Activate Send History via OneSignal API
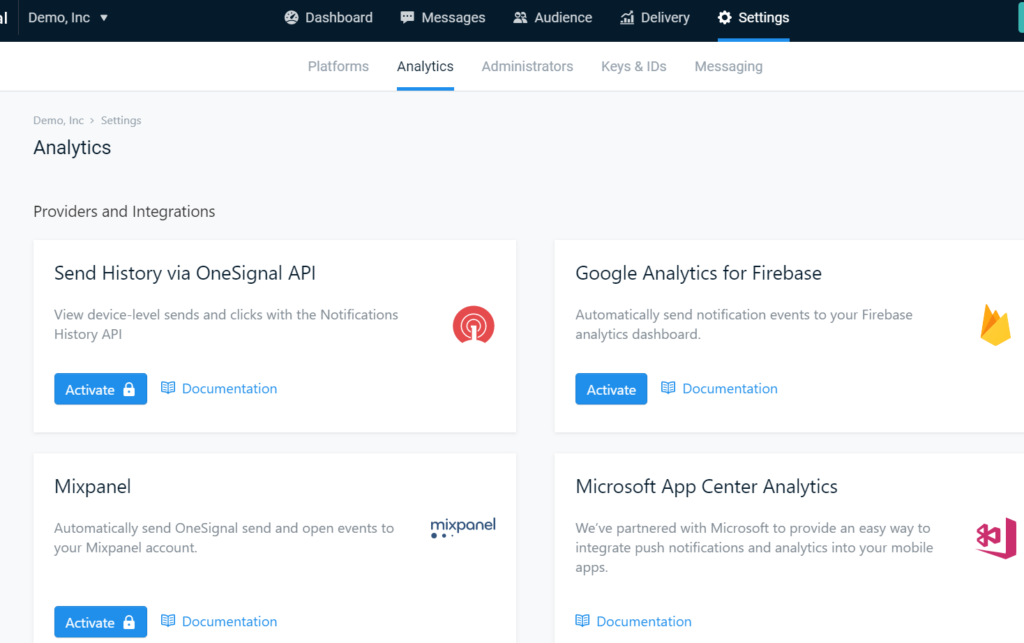The image size is (1024, 643). pyautogui.click(x=101, y=389)
